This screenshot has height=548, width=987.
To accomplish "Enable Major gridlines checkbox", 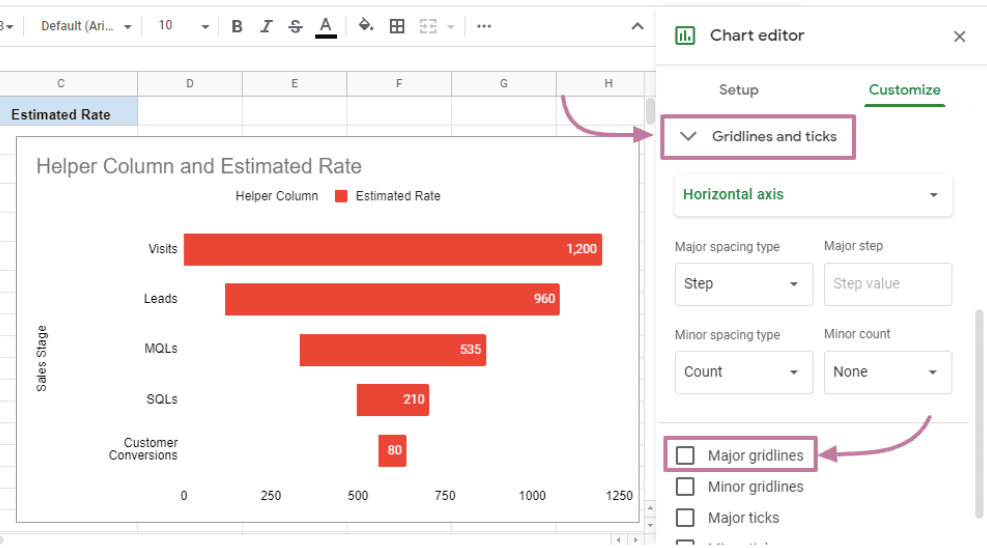I will (x=685, y=455).
